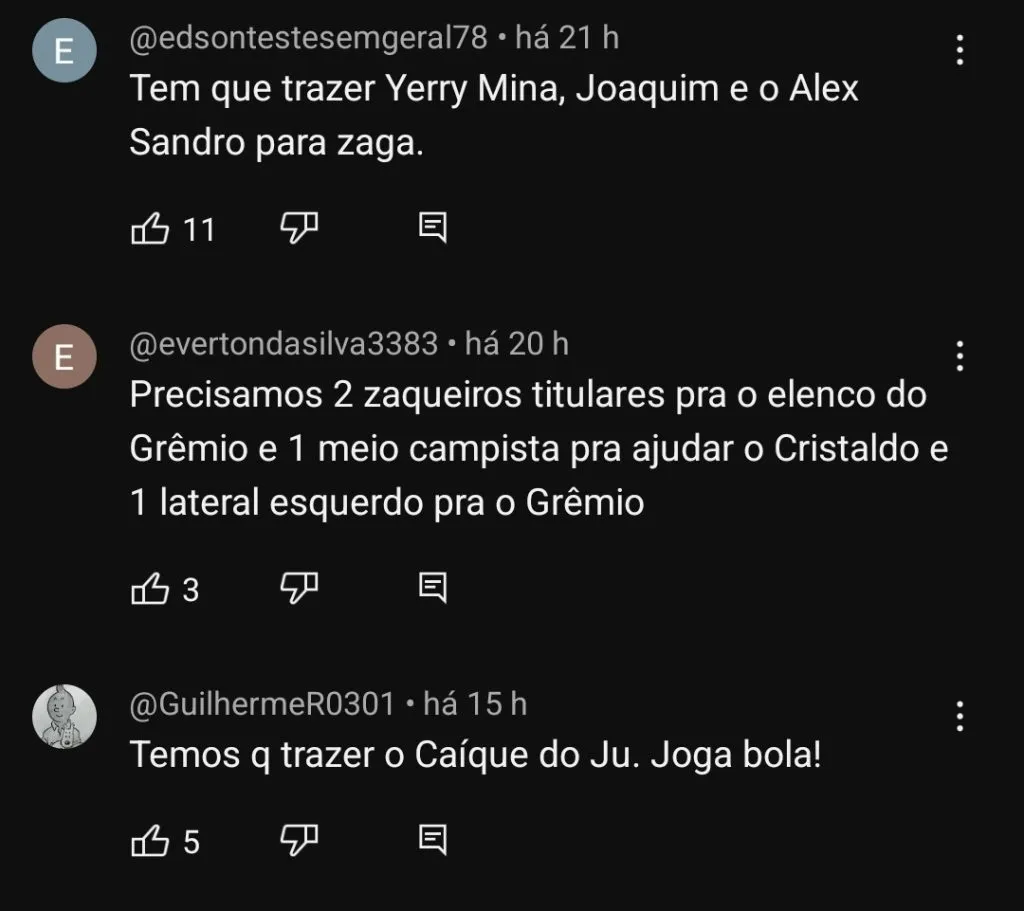Open reply box for @GuilhermeR0301's comment
Image resolution: width=1024 pixels, height=911 pixels.
coord(432,841)
